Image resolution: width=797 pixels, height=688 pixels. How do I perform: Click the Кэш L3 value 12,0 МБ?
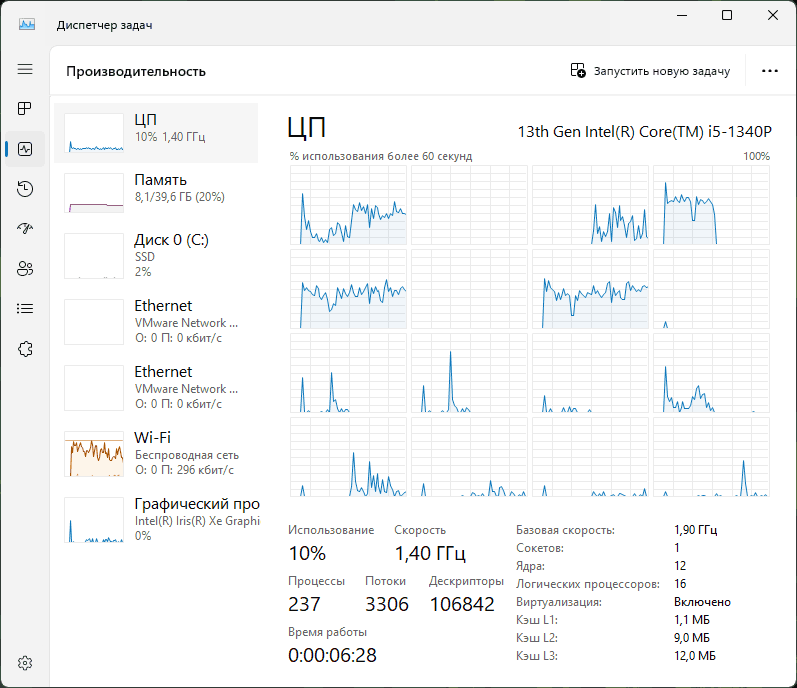pos(695,656)
